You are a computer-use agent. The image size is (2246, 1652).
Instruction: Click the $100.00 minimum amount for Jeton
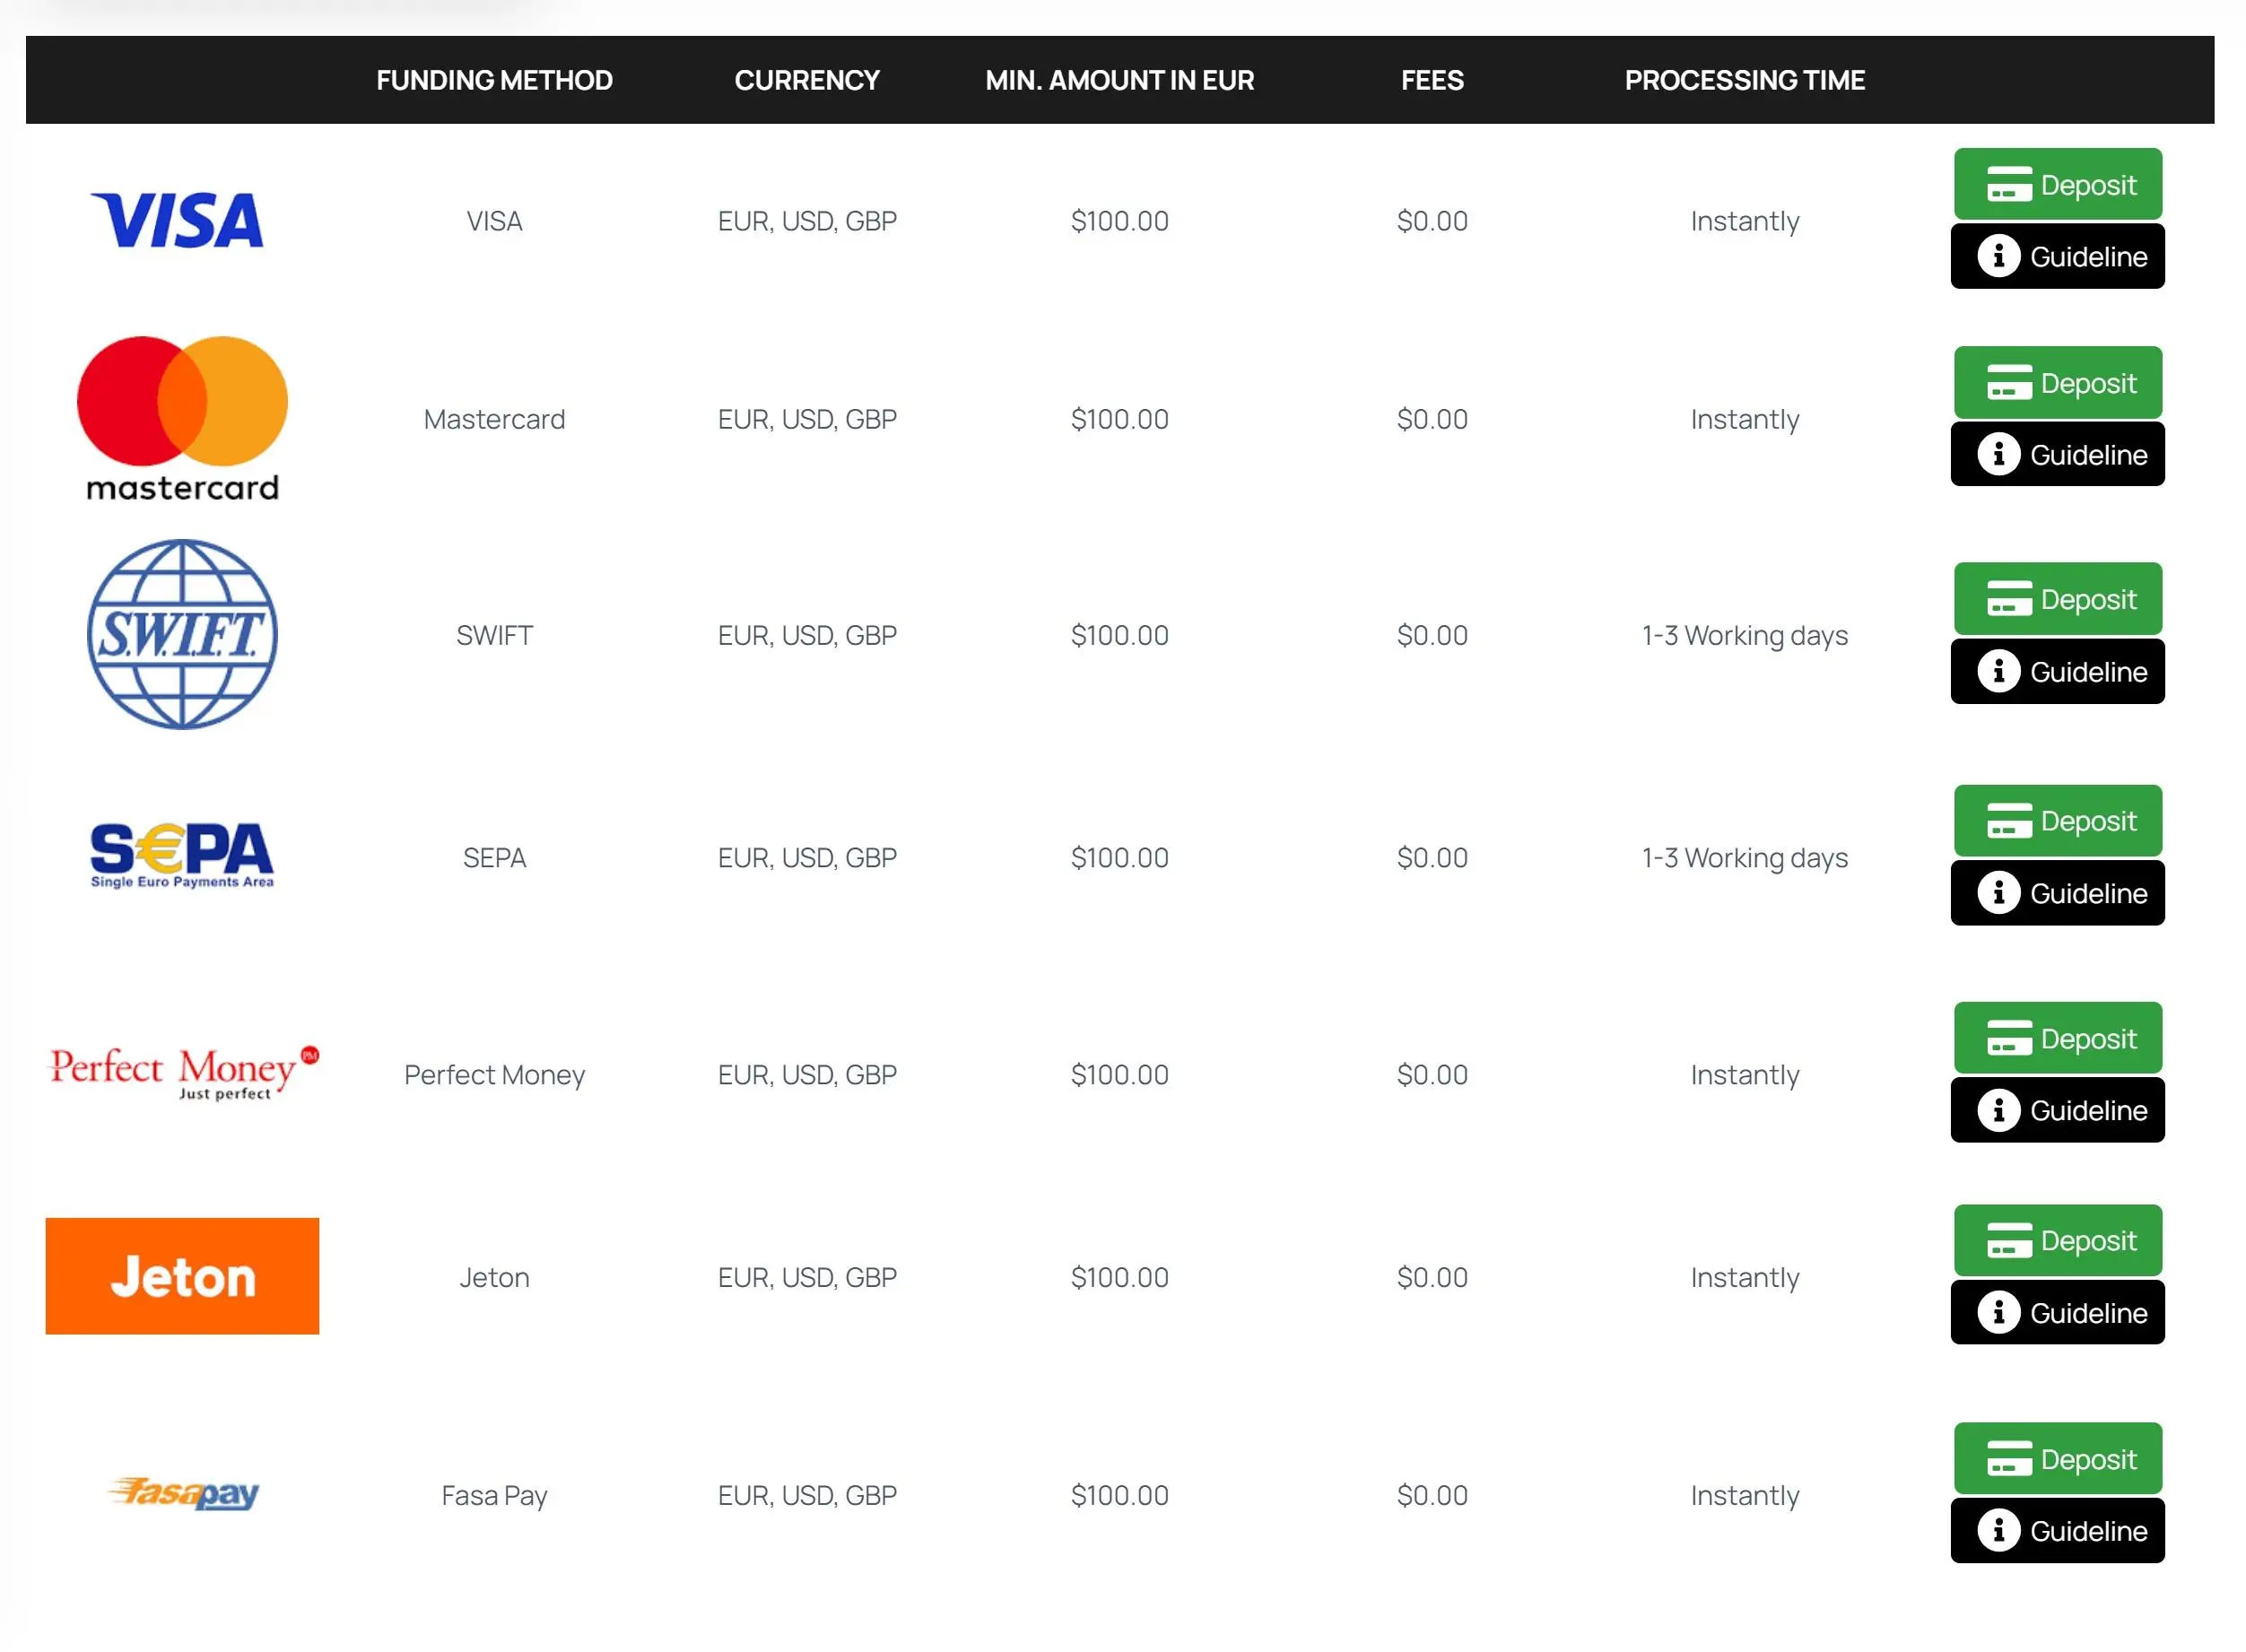point(1119,1277)
